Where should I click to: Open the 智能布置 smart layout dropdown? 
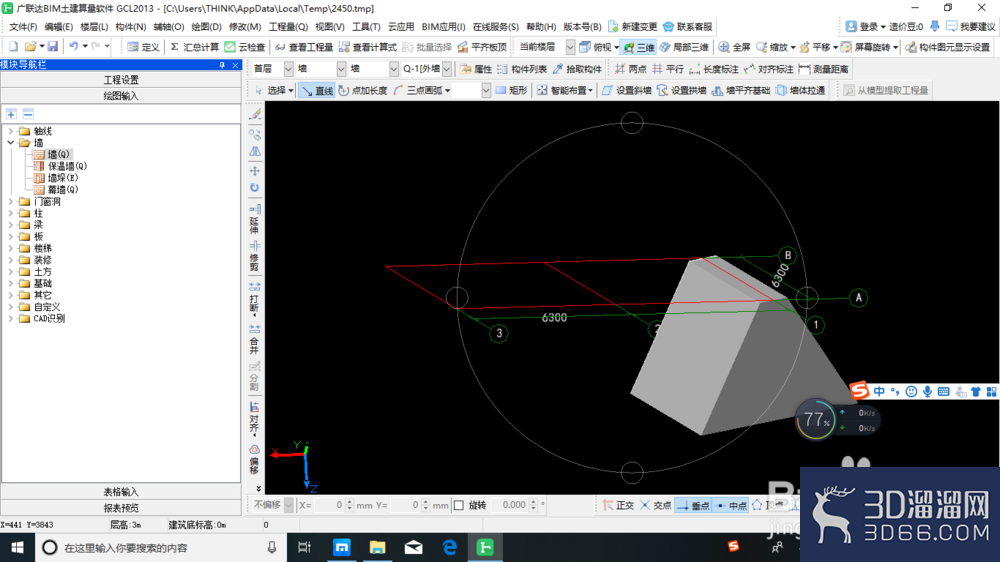point(590,91)
